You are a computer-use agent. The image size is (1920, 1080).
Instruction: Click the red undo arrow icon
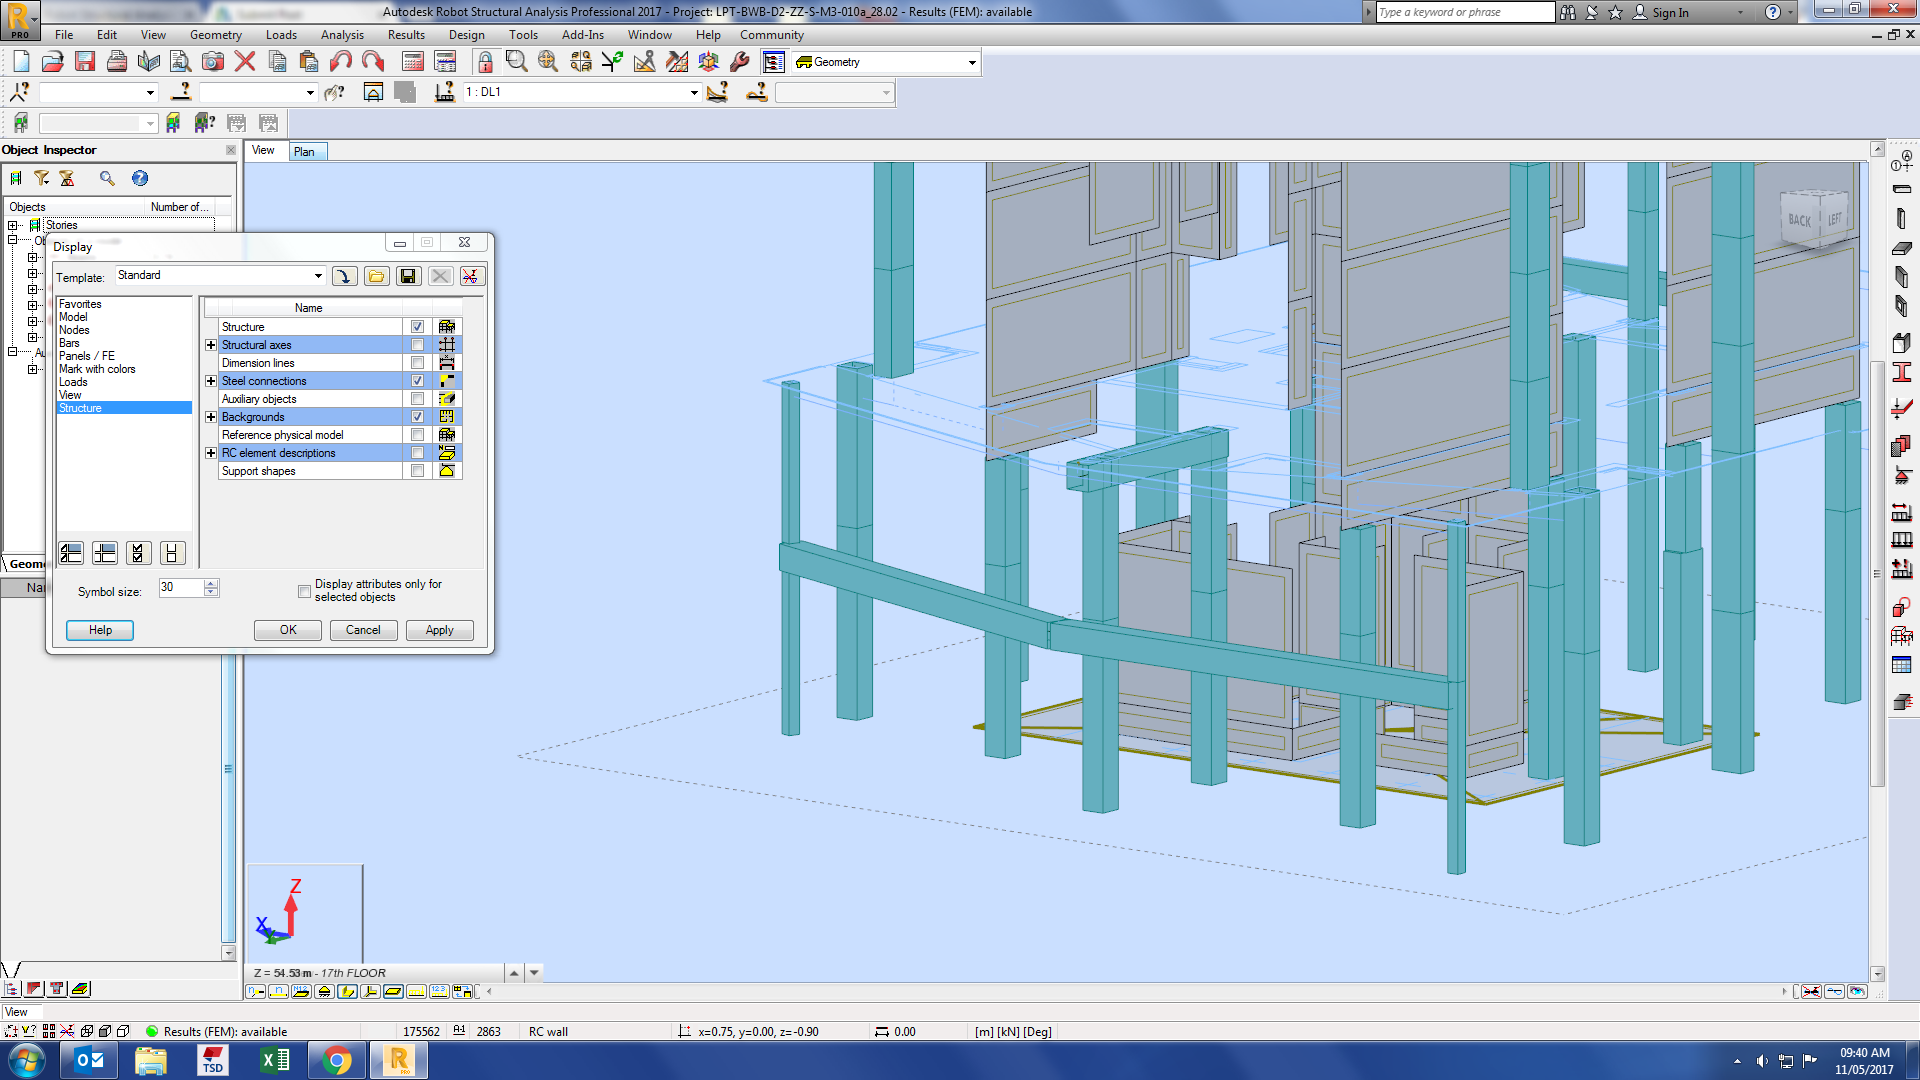[x=341, y=62]
